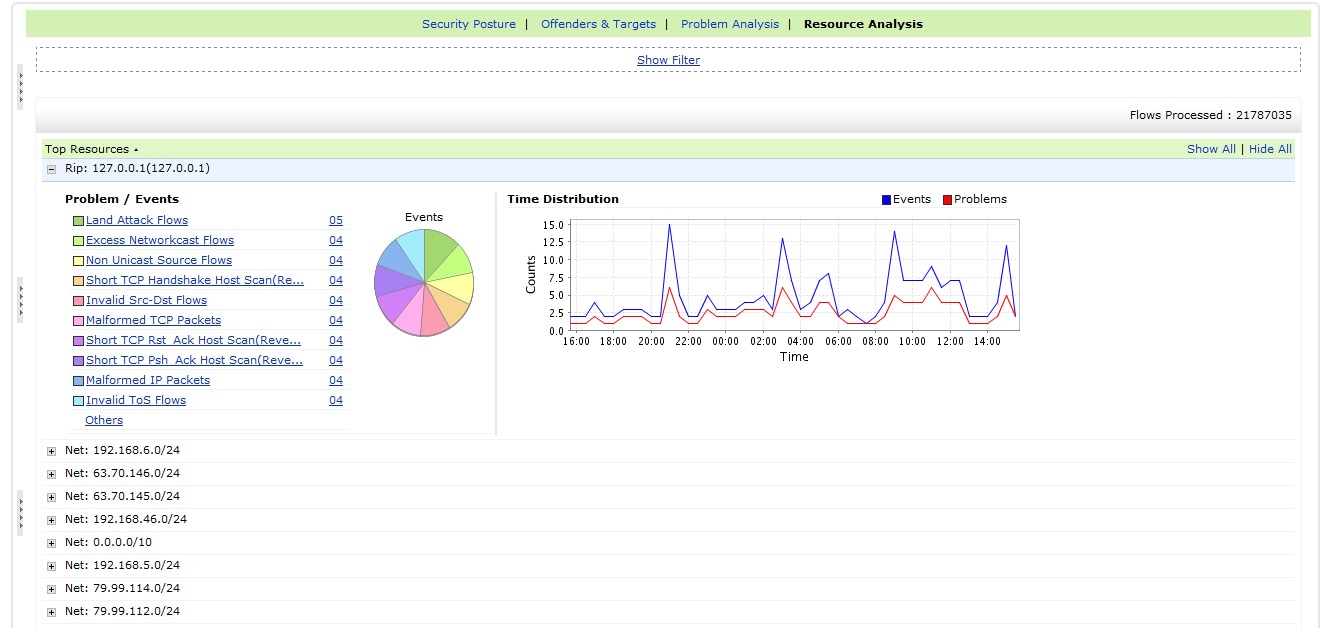
Task: Click the green Land Attack Flows swatch
Action: click(x=78, y=221)
